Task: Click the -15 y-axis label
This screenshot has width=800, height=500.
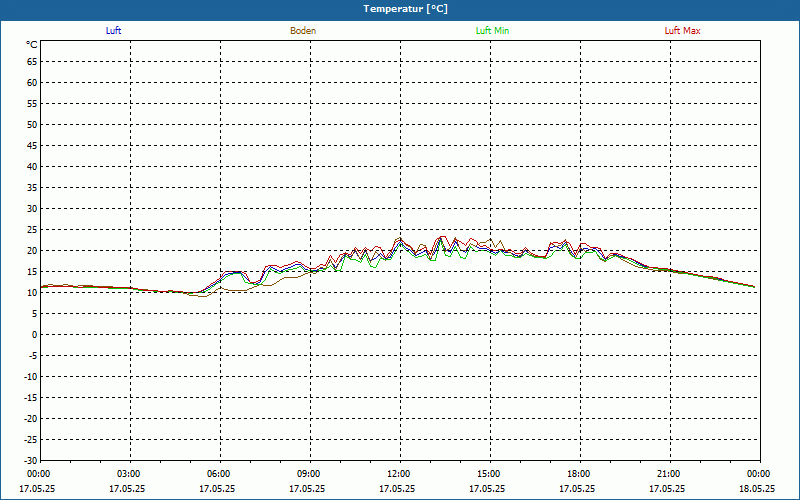Action: (x=30, y=397)
